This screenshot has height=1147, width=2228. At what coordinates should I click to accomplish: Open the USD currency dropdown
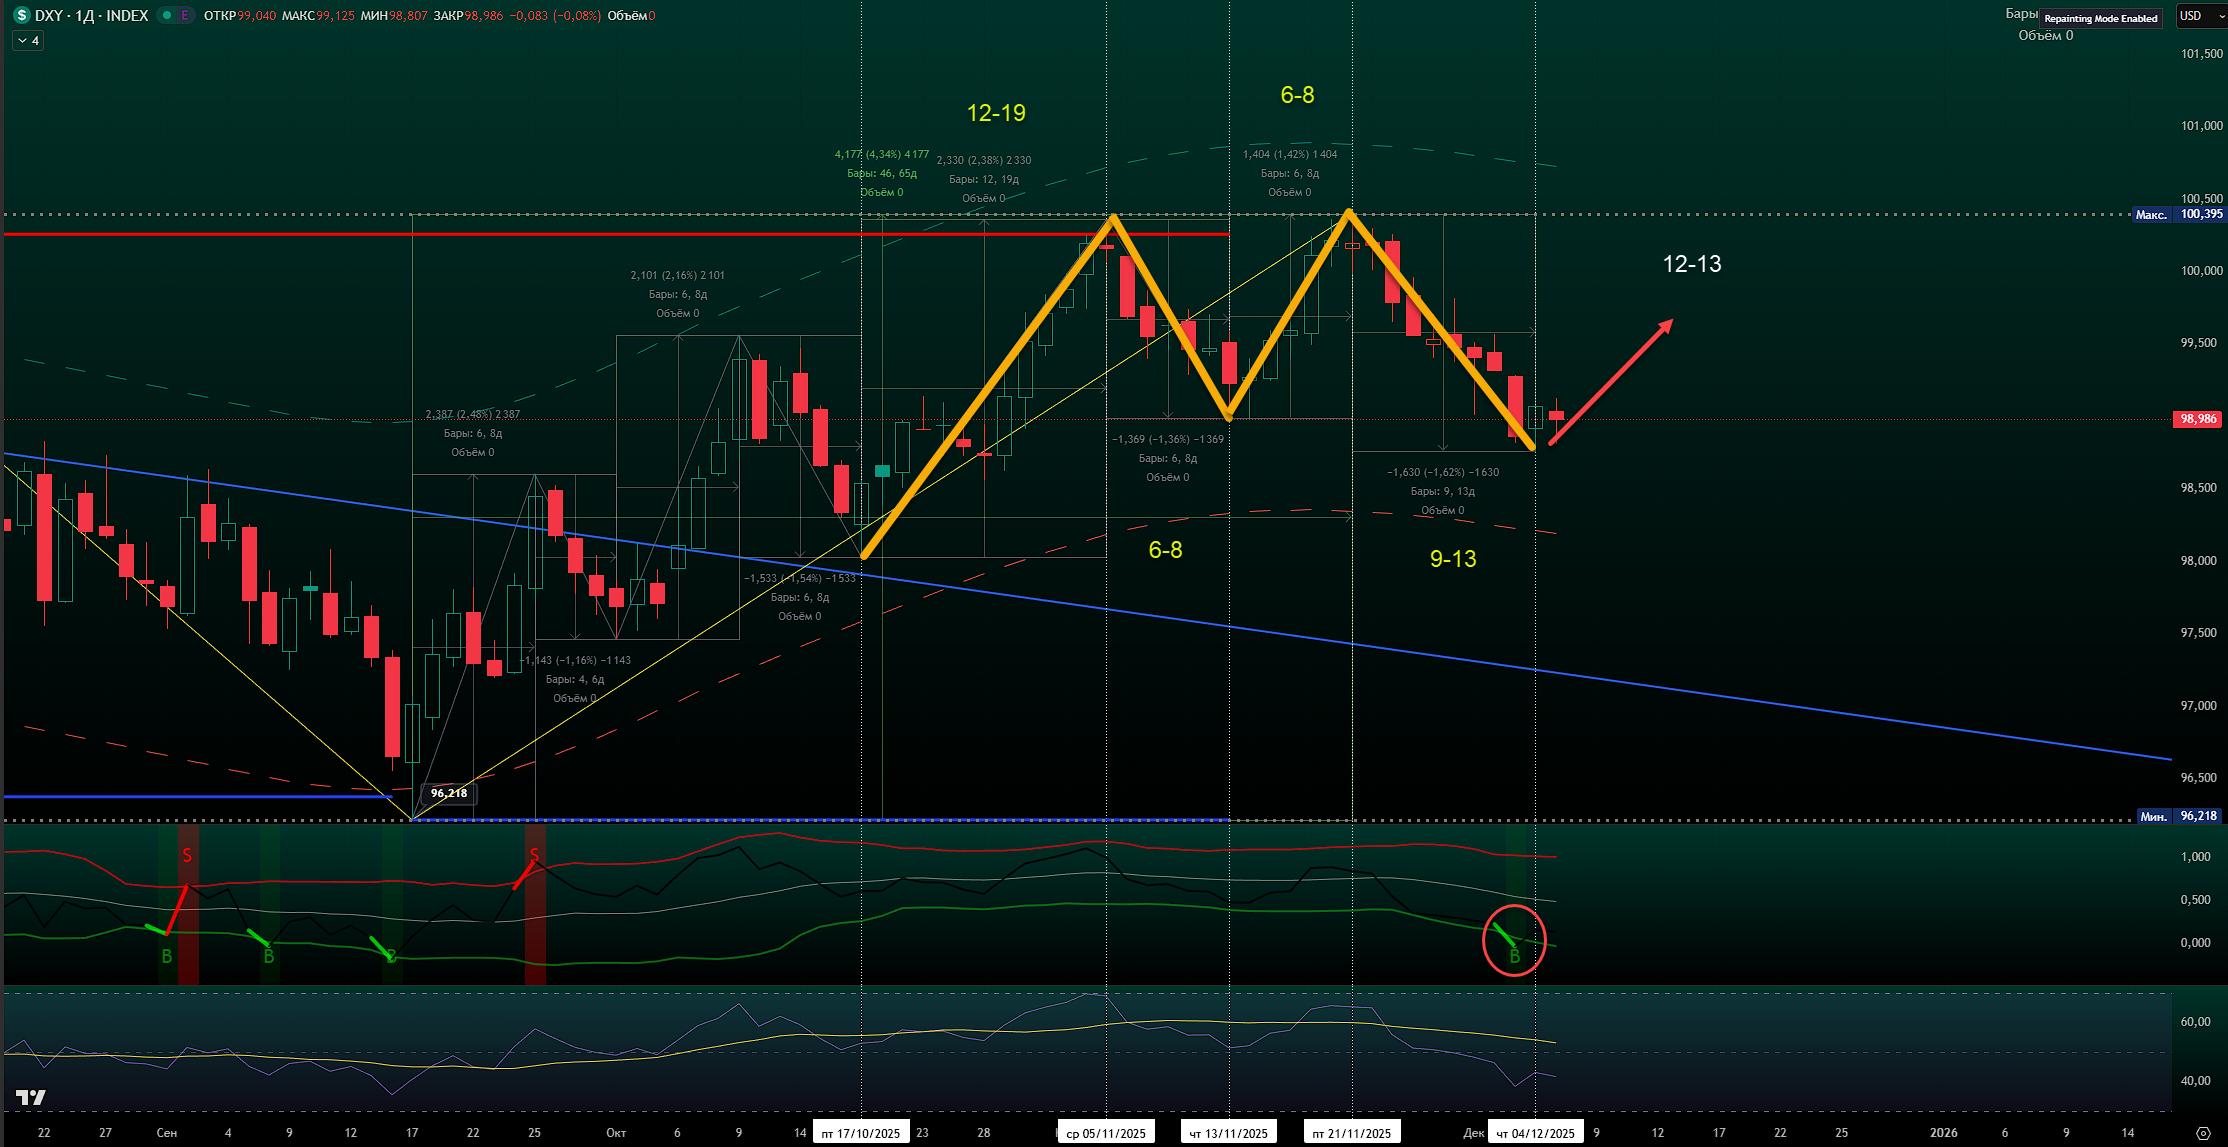[2201, 16]
